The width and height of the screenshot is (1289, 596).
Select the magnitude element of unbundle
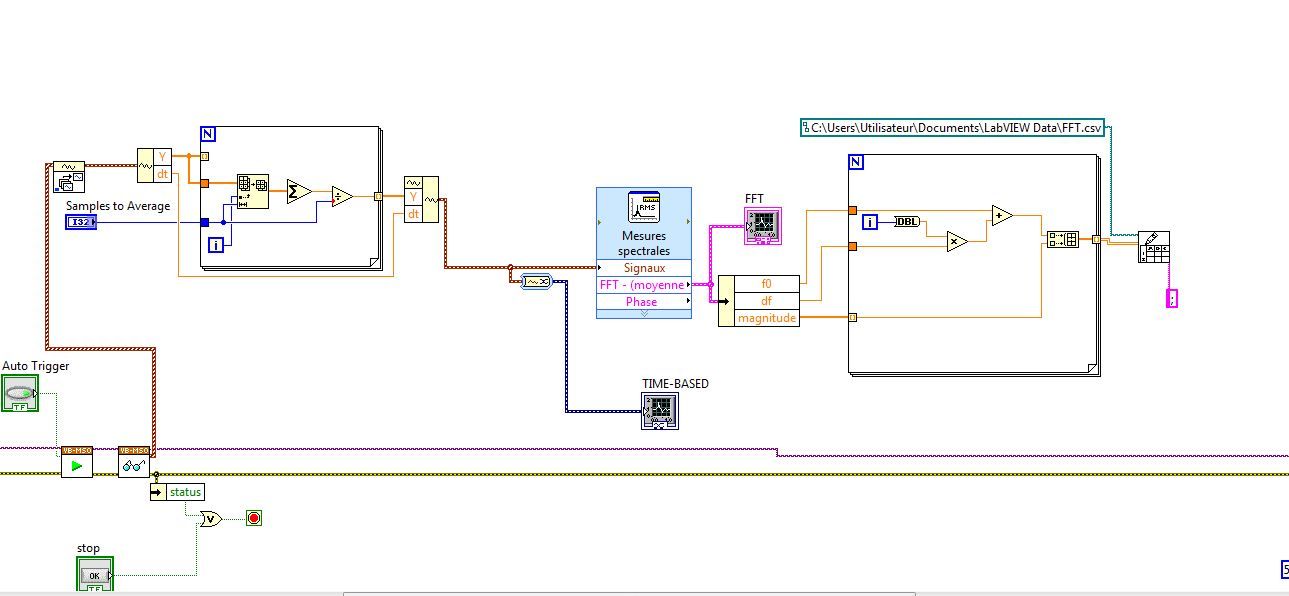coord(766,318)
